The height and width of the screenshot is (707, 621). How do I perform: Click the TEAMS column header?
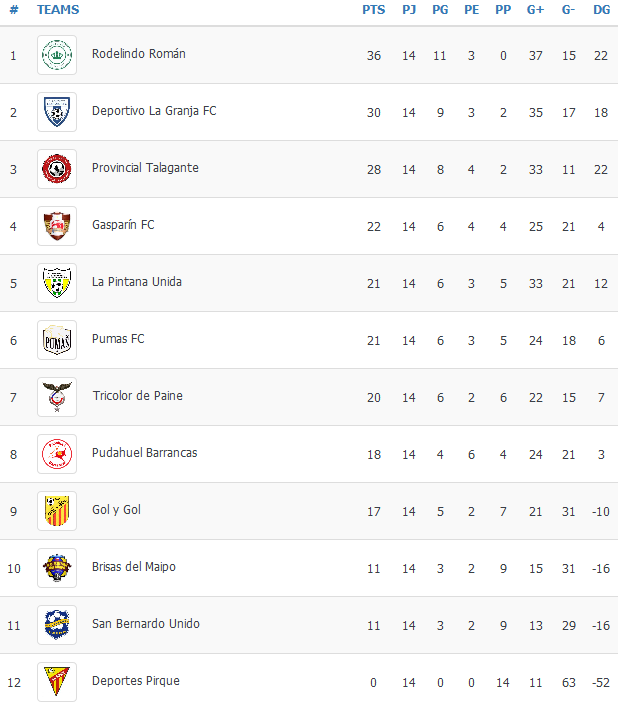pos(58,9)
